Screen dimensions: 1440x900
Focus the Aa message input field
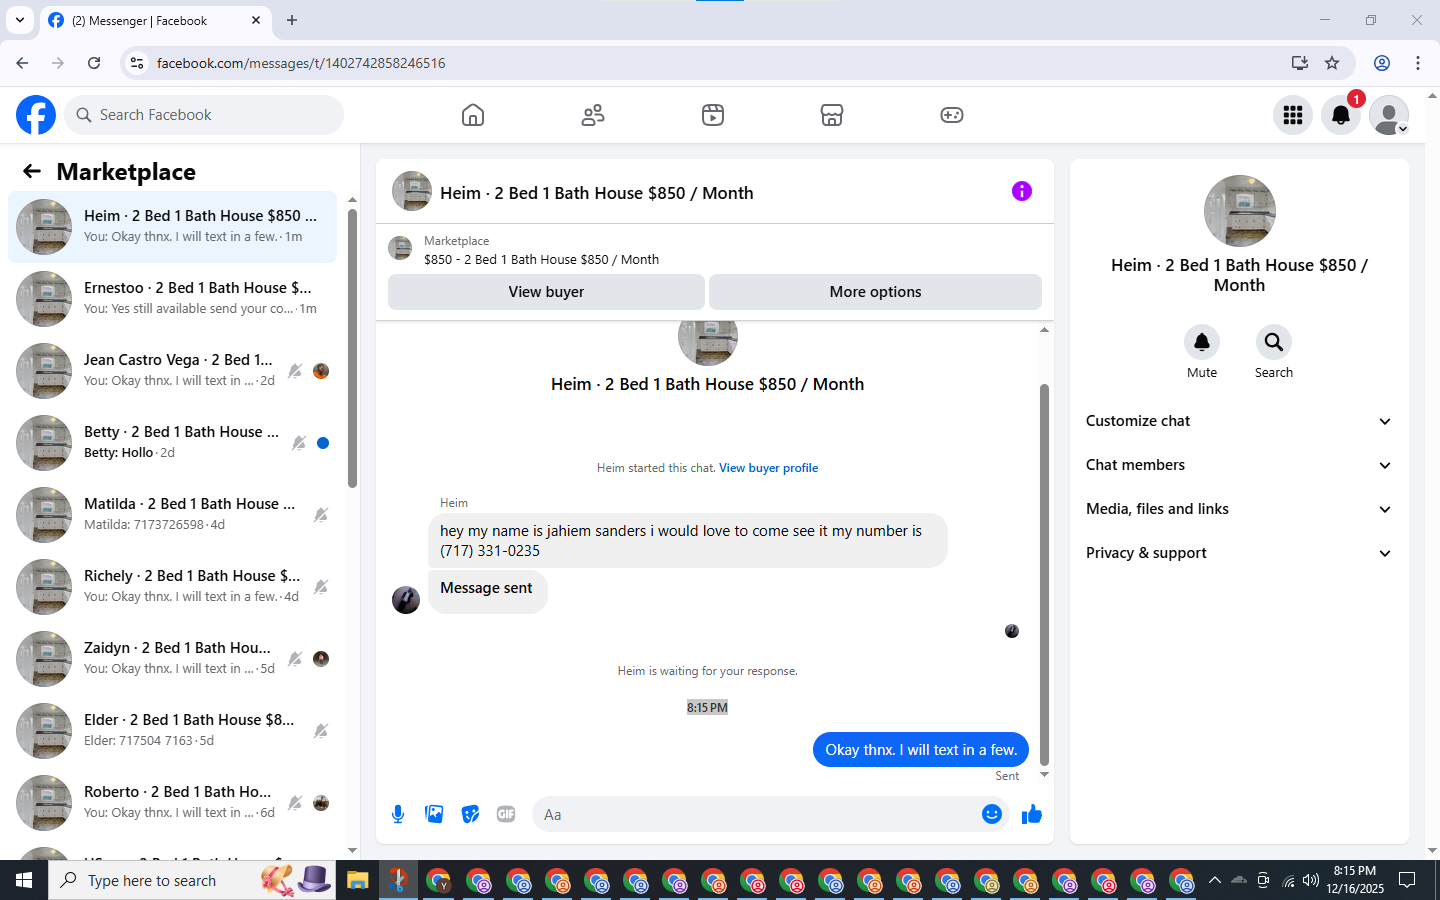[755, 815]
